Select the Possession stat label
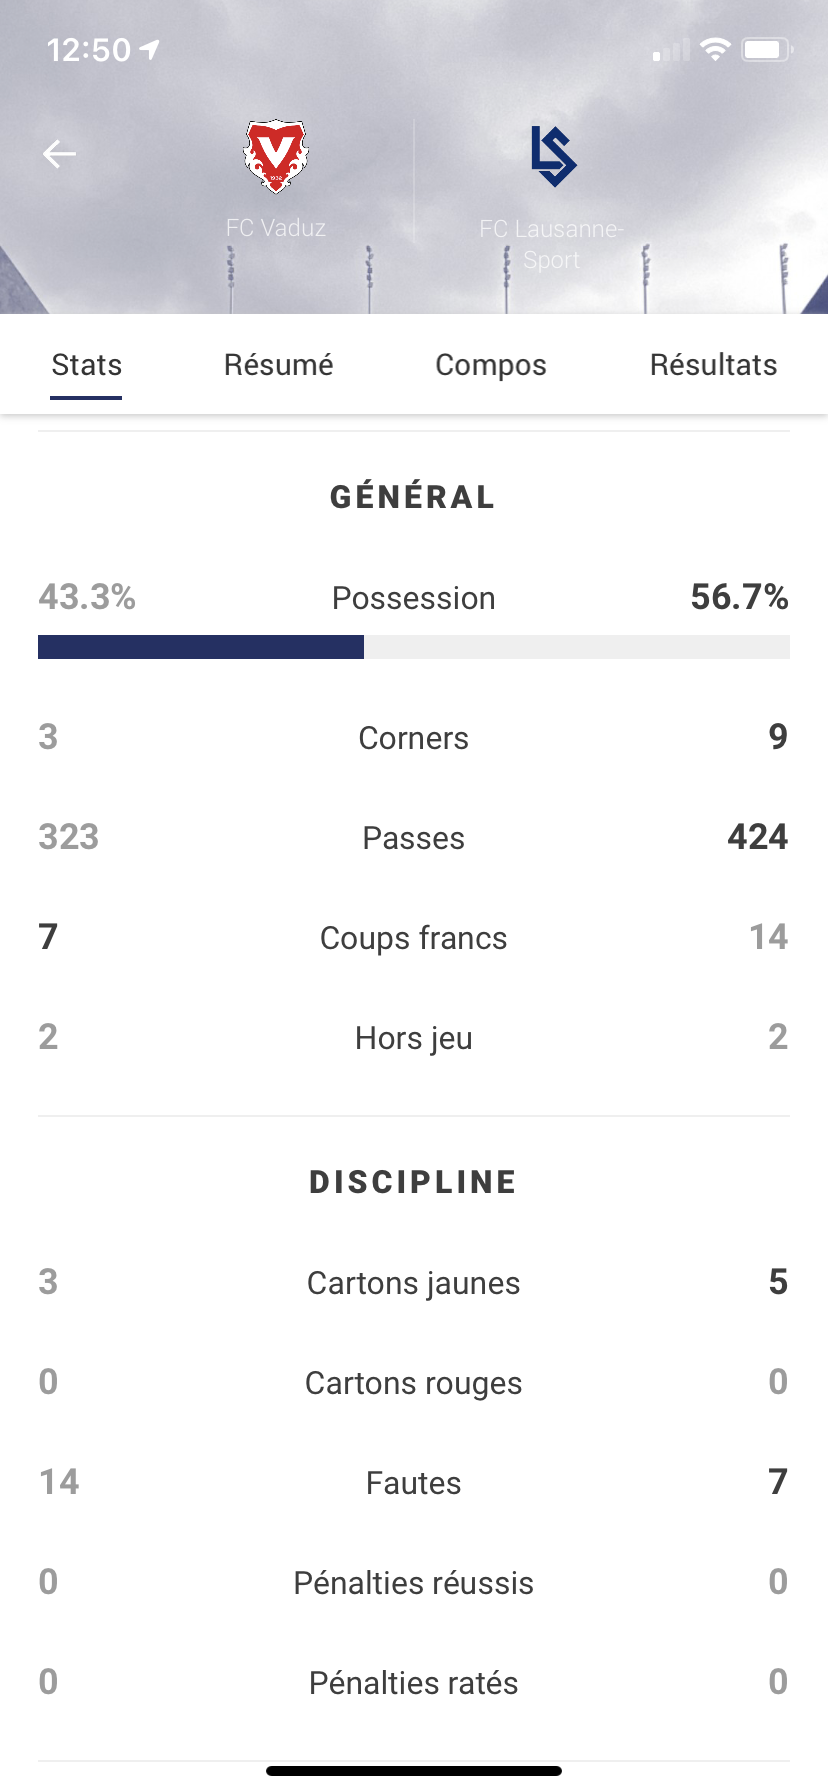This screenshot has height=1792, width=828. tap(414, 598)
